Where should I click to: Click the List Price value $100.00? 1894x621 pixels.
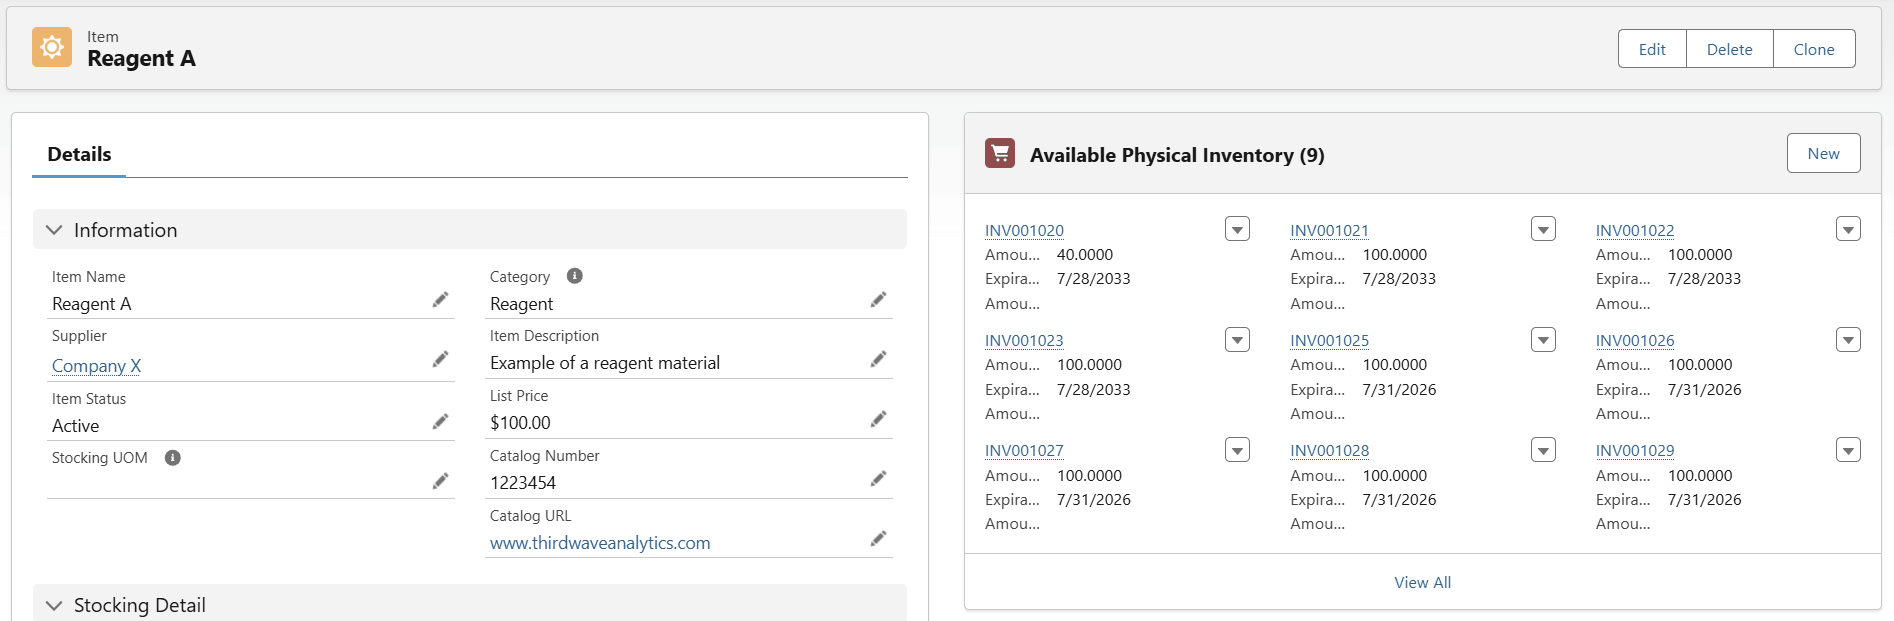coord(520,423)
